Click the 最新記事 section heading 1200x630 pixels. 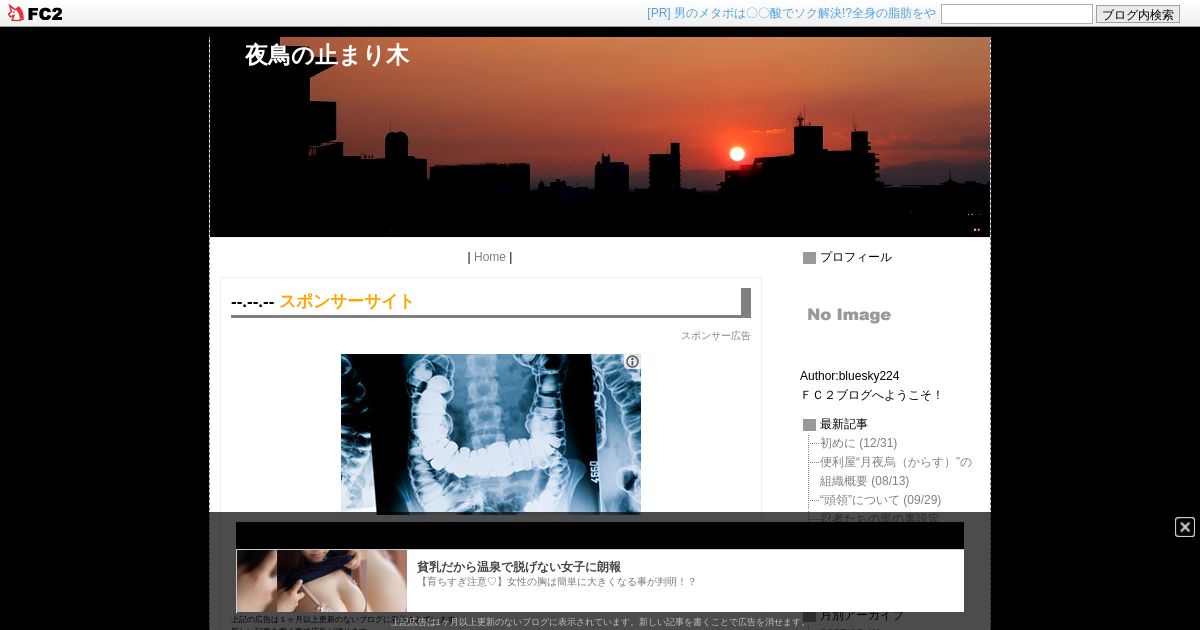pos(844,424)
